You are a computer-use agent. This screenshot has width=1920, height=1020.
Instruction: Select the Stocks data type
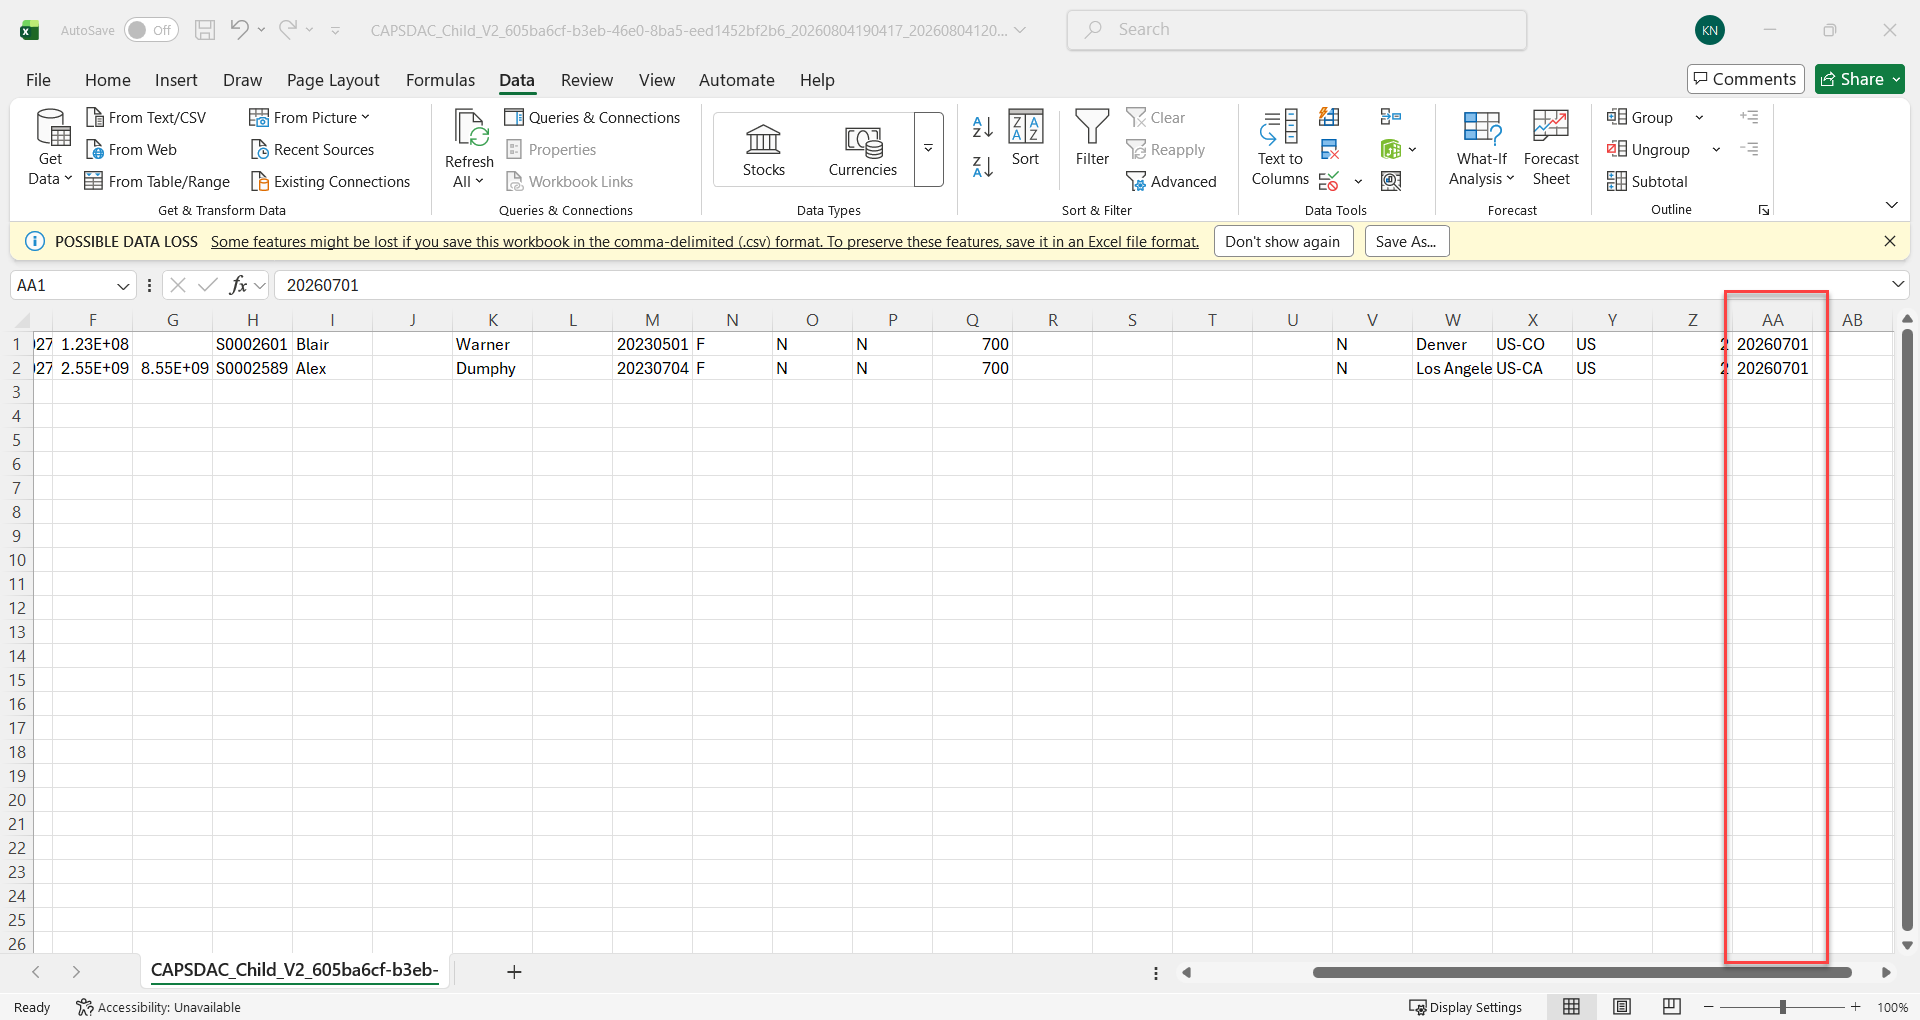click(764, 150)
